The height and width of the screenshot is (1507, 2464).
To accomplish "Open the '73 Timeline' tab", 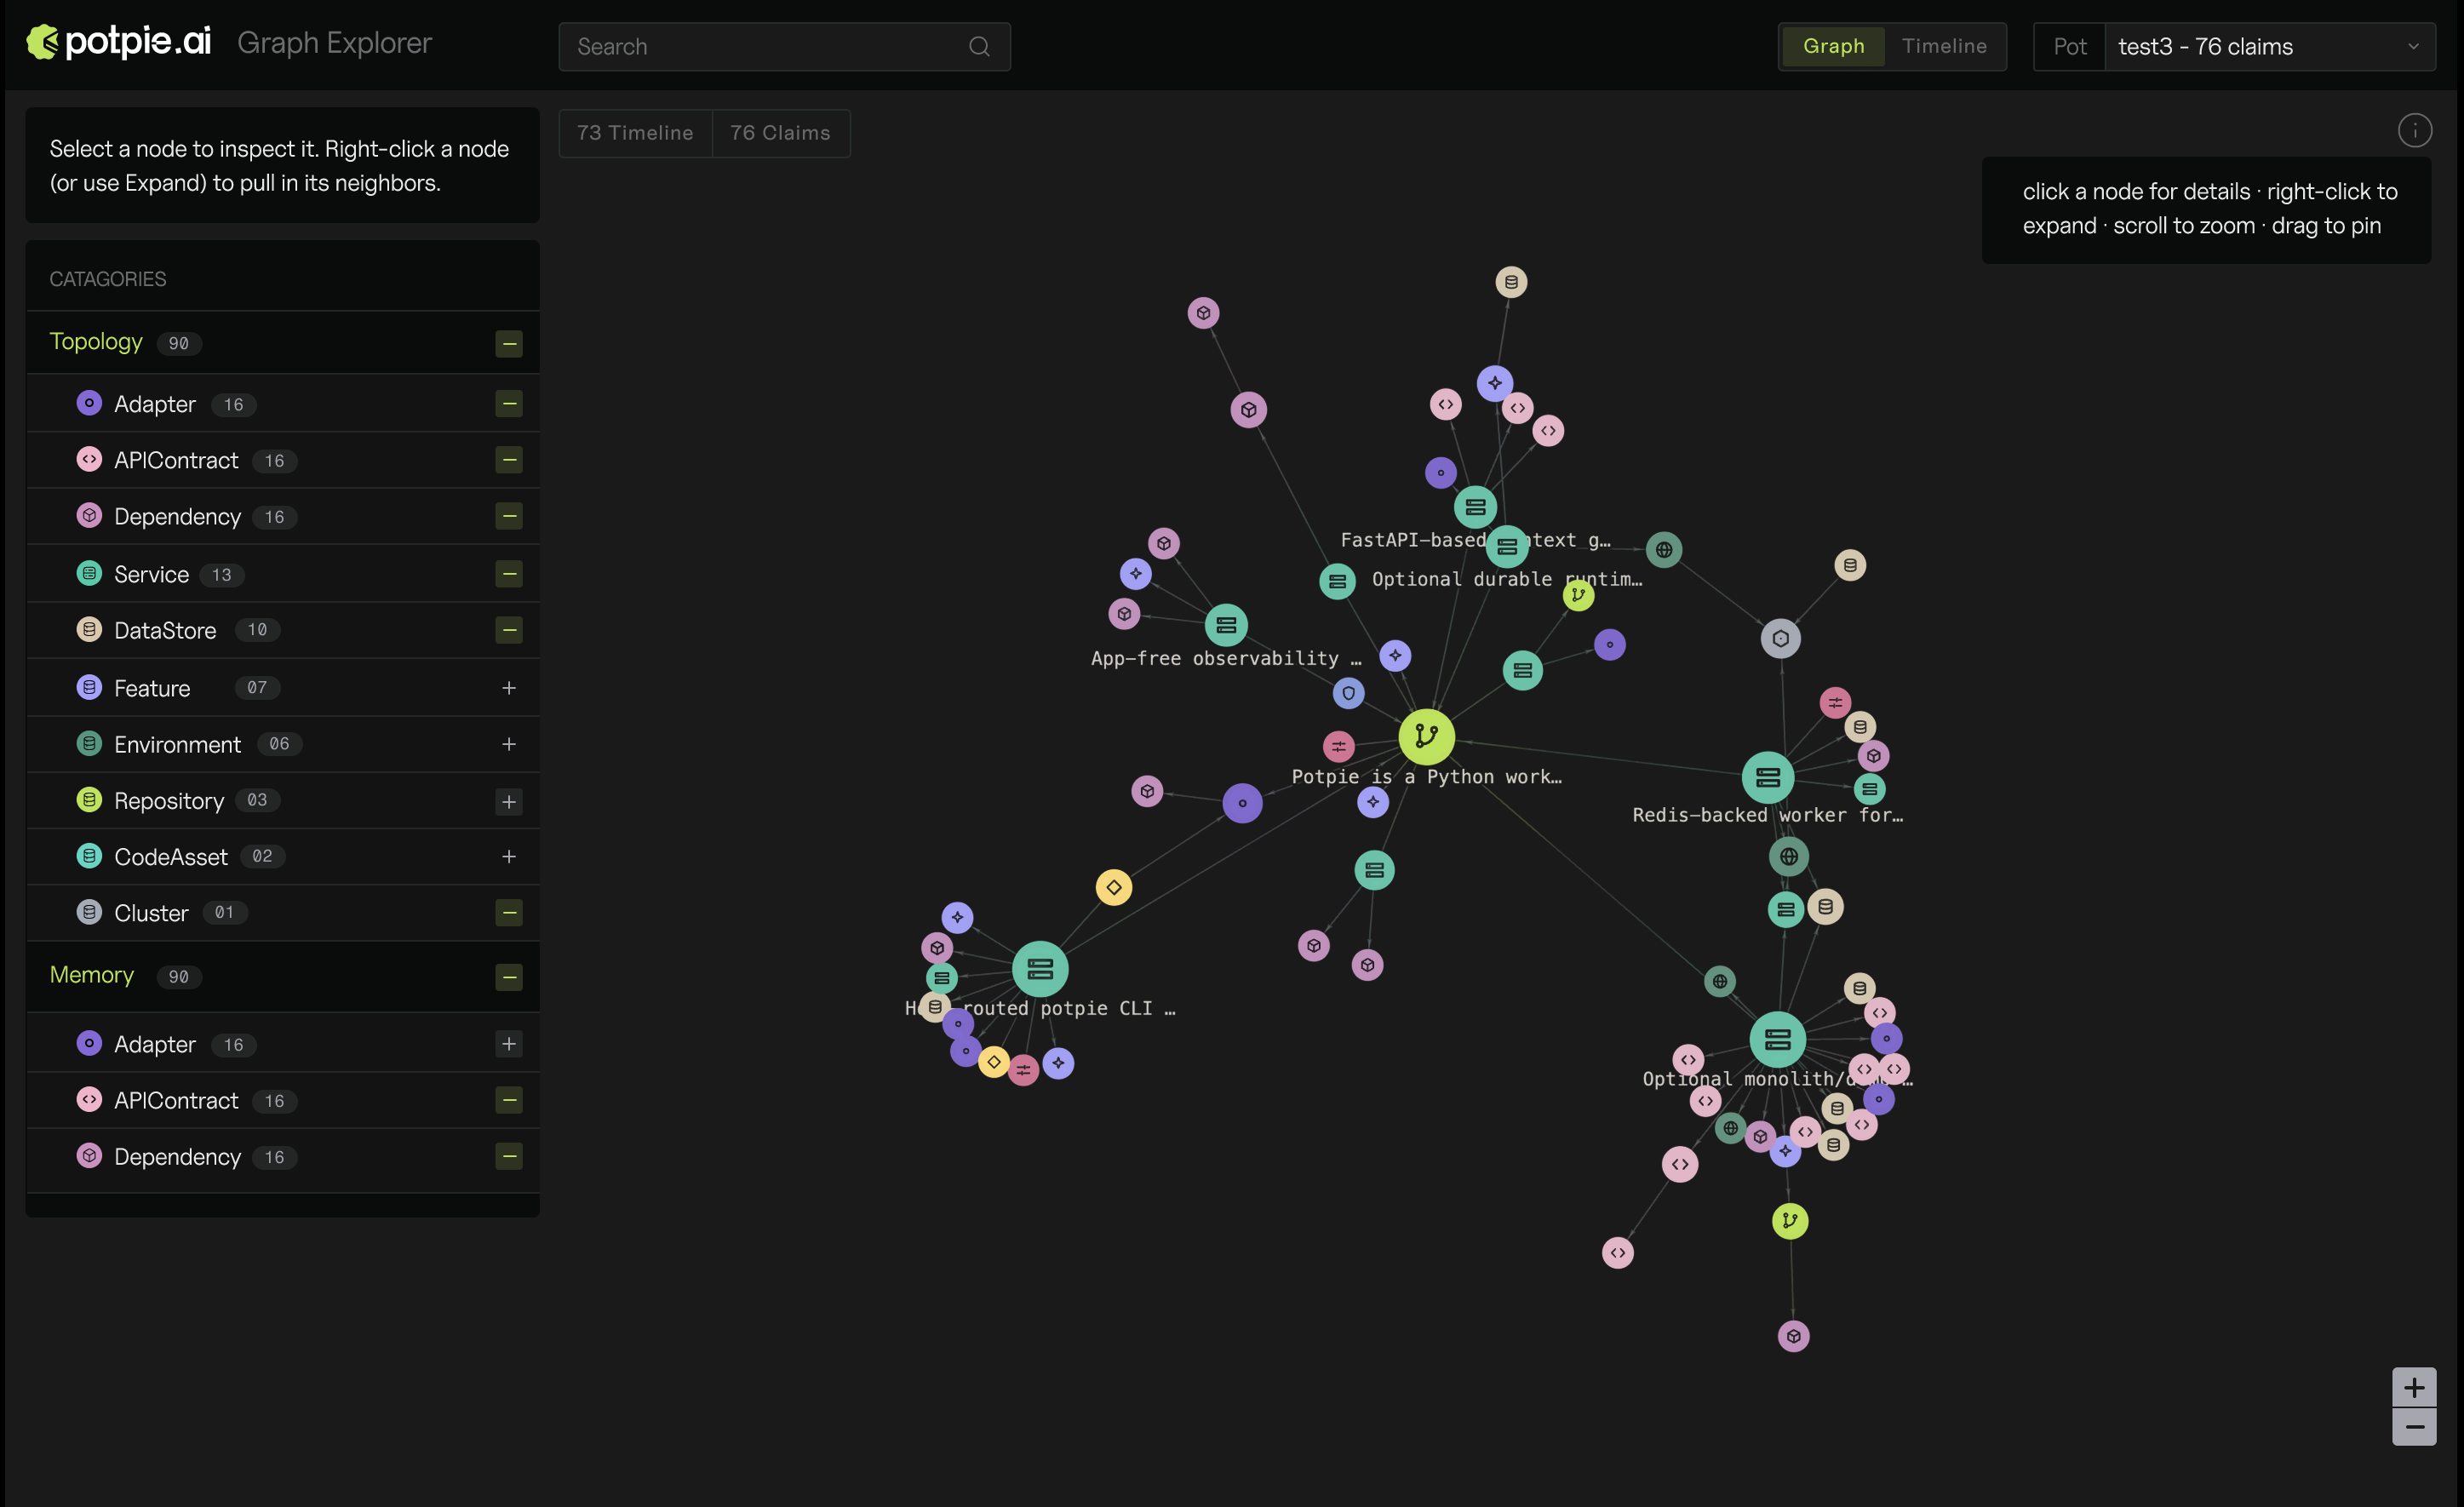I will [x=635, y=133].
